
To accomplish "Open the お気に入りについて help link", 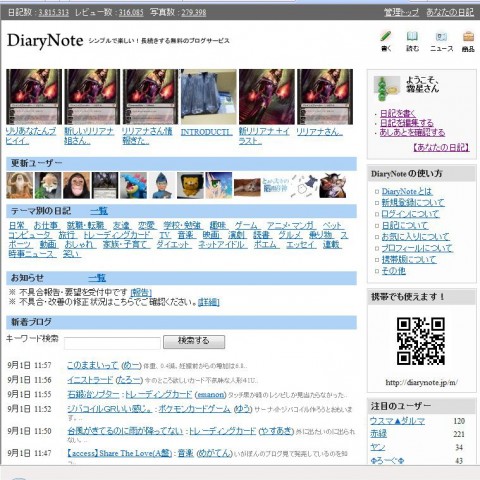I will click(416, 236).
